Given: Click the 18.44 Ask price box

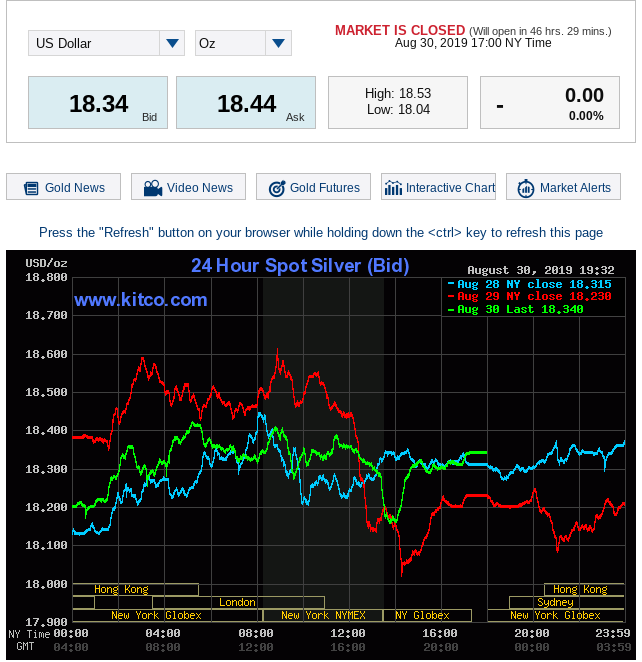Looking at the screenshot, I should [246, 103].
